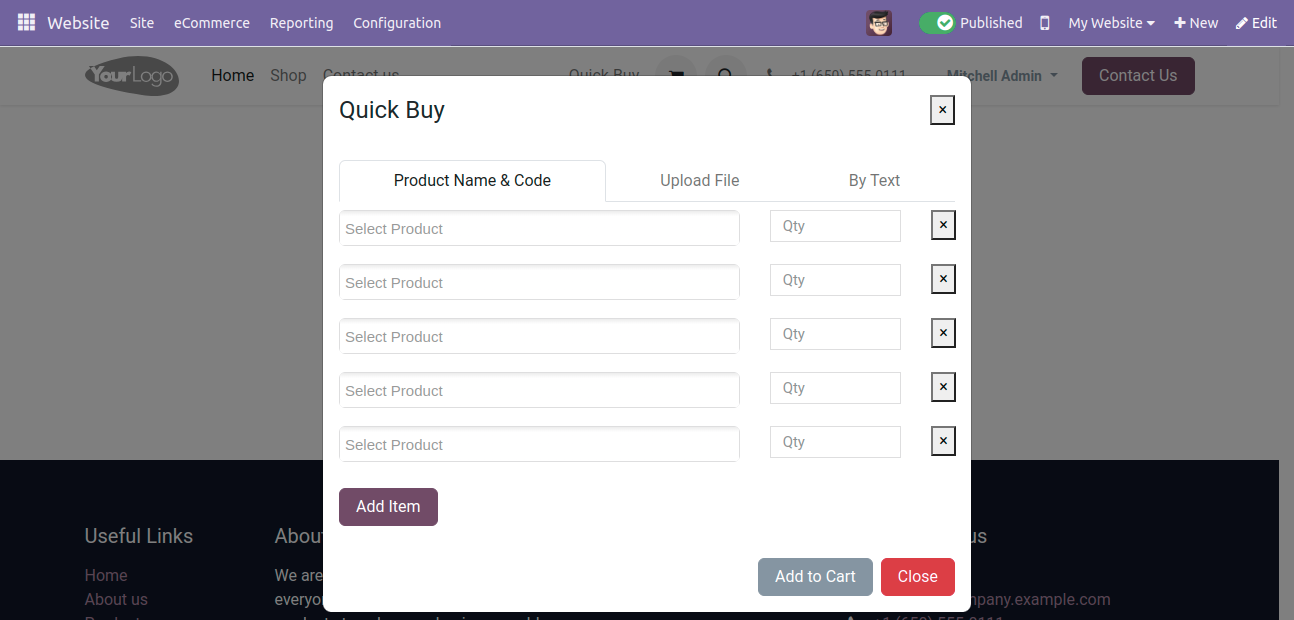Open the My Website dropdown
Image resolution: width=1294 pixels, height=620 pixels.
tap(1111, 23)
